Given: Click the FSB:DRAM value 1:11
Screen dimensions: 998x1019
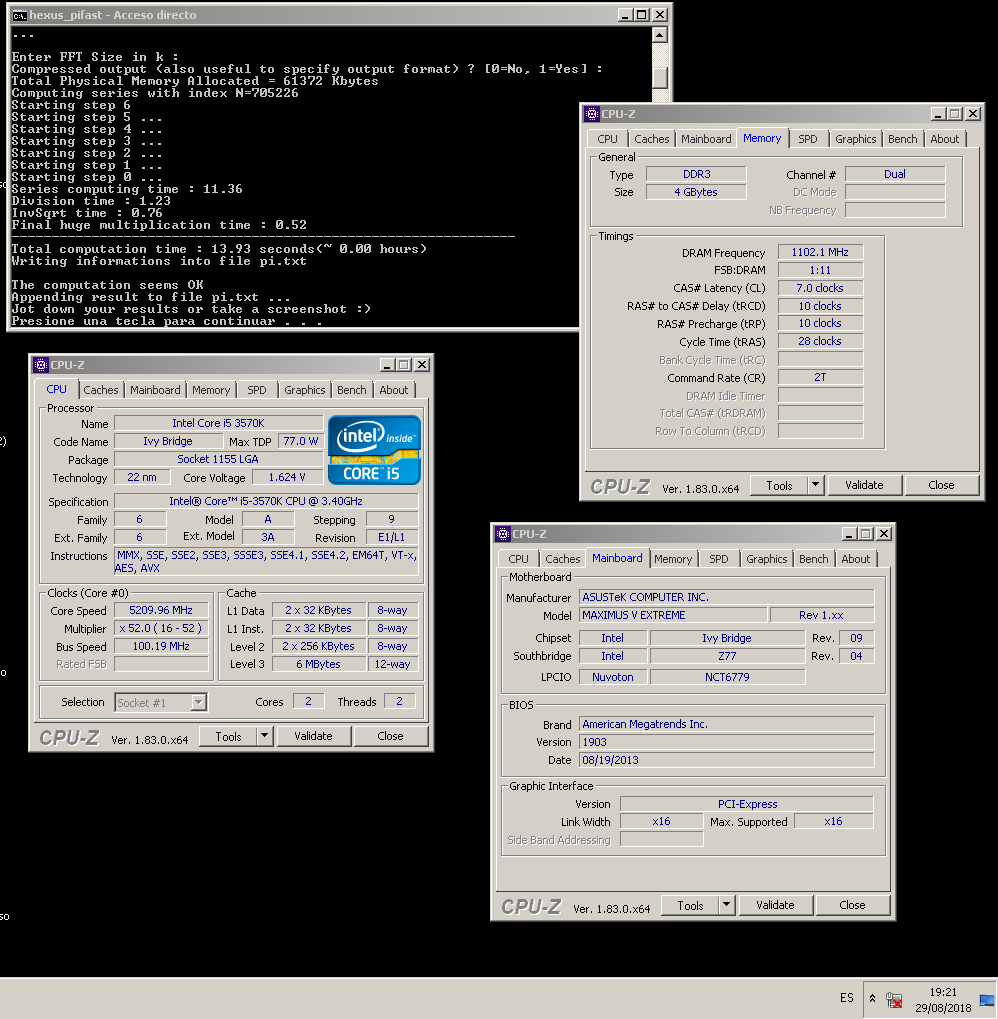Looking at the screenshot, I should pos(820,270).
